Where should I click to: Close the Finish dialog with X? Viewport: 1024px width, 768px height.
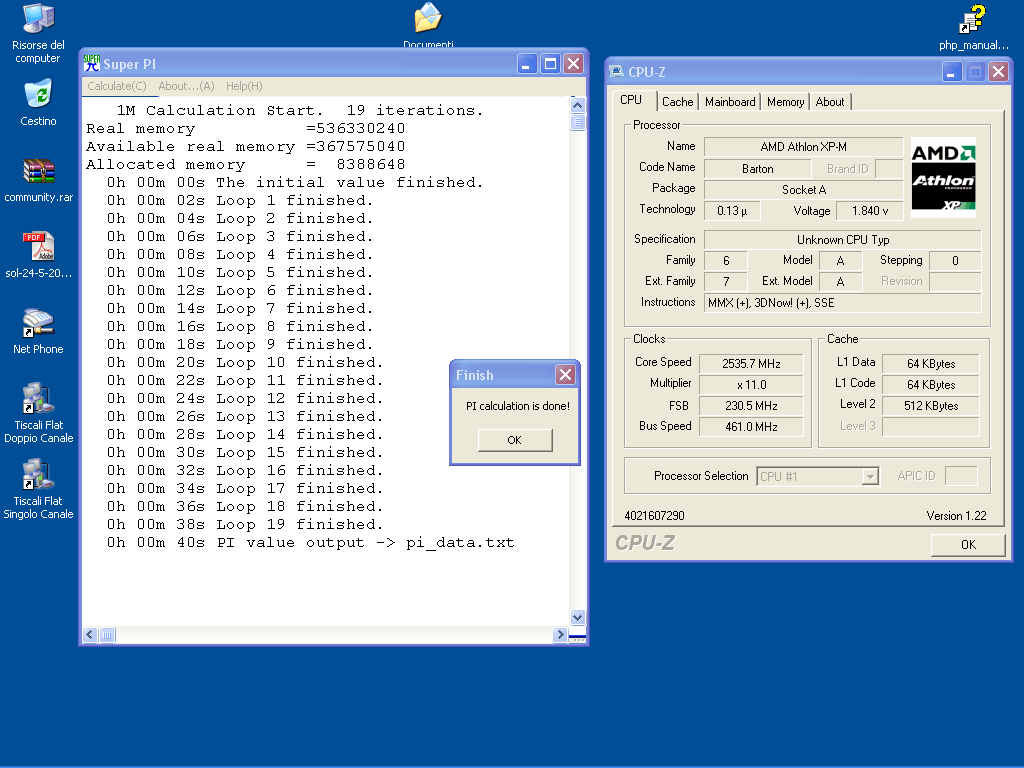click(x=566, y=374)
